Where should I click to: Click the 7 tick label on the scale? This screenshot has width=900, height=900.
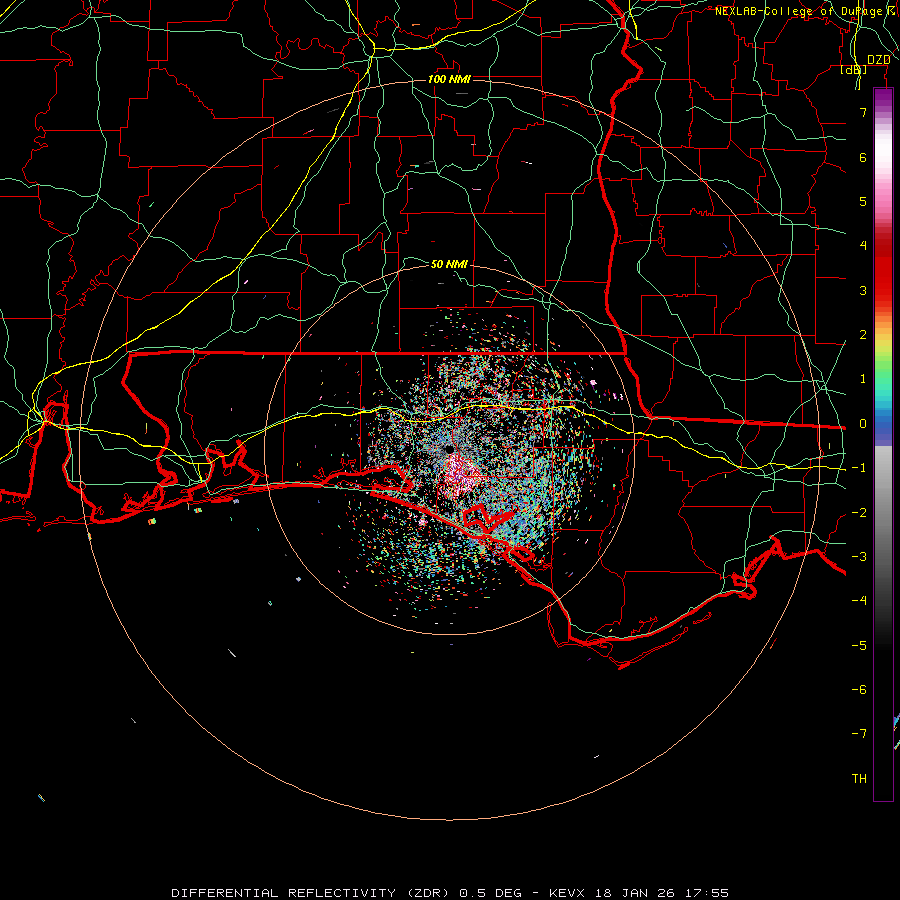click(x=863, y=112)
